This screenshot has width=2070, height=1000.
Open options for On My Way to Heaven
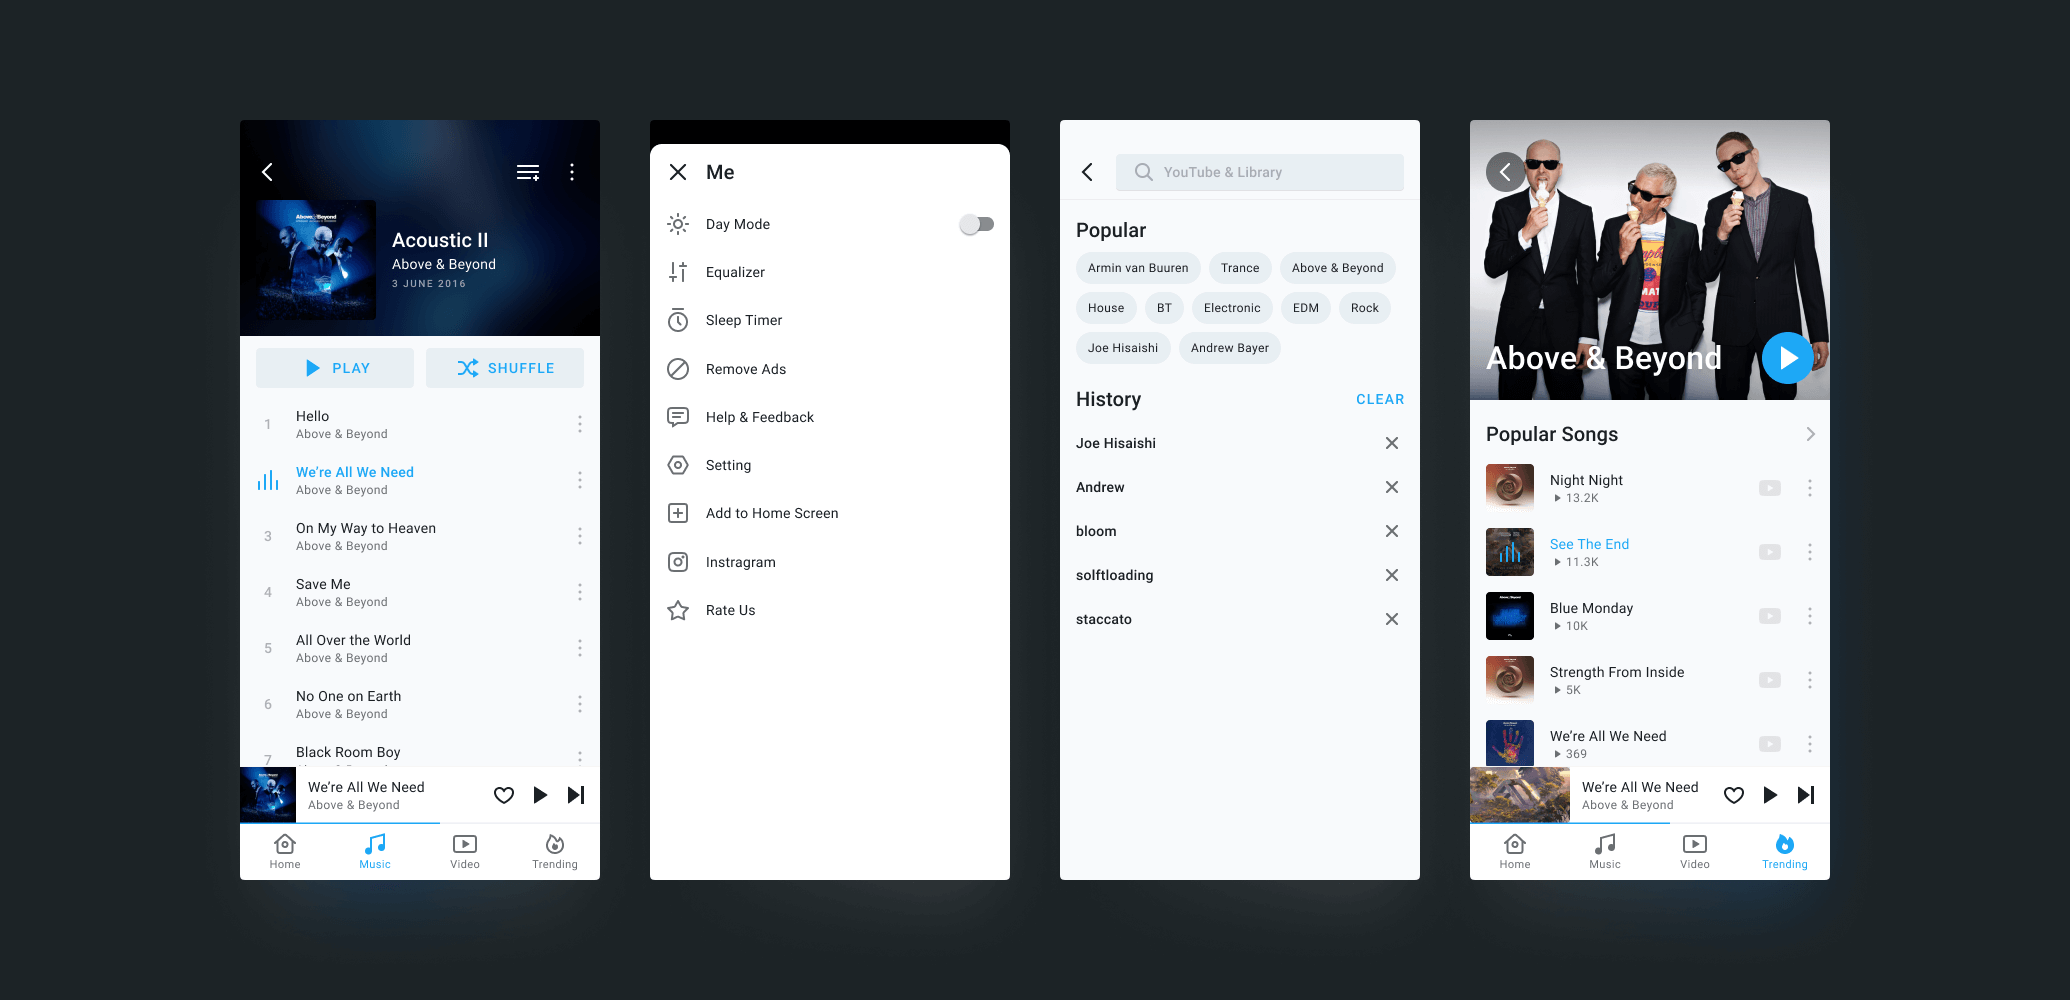(x=580, y=536)
